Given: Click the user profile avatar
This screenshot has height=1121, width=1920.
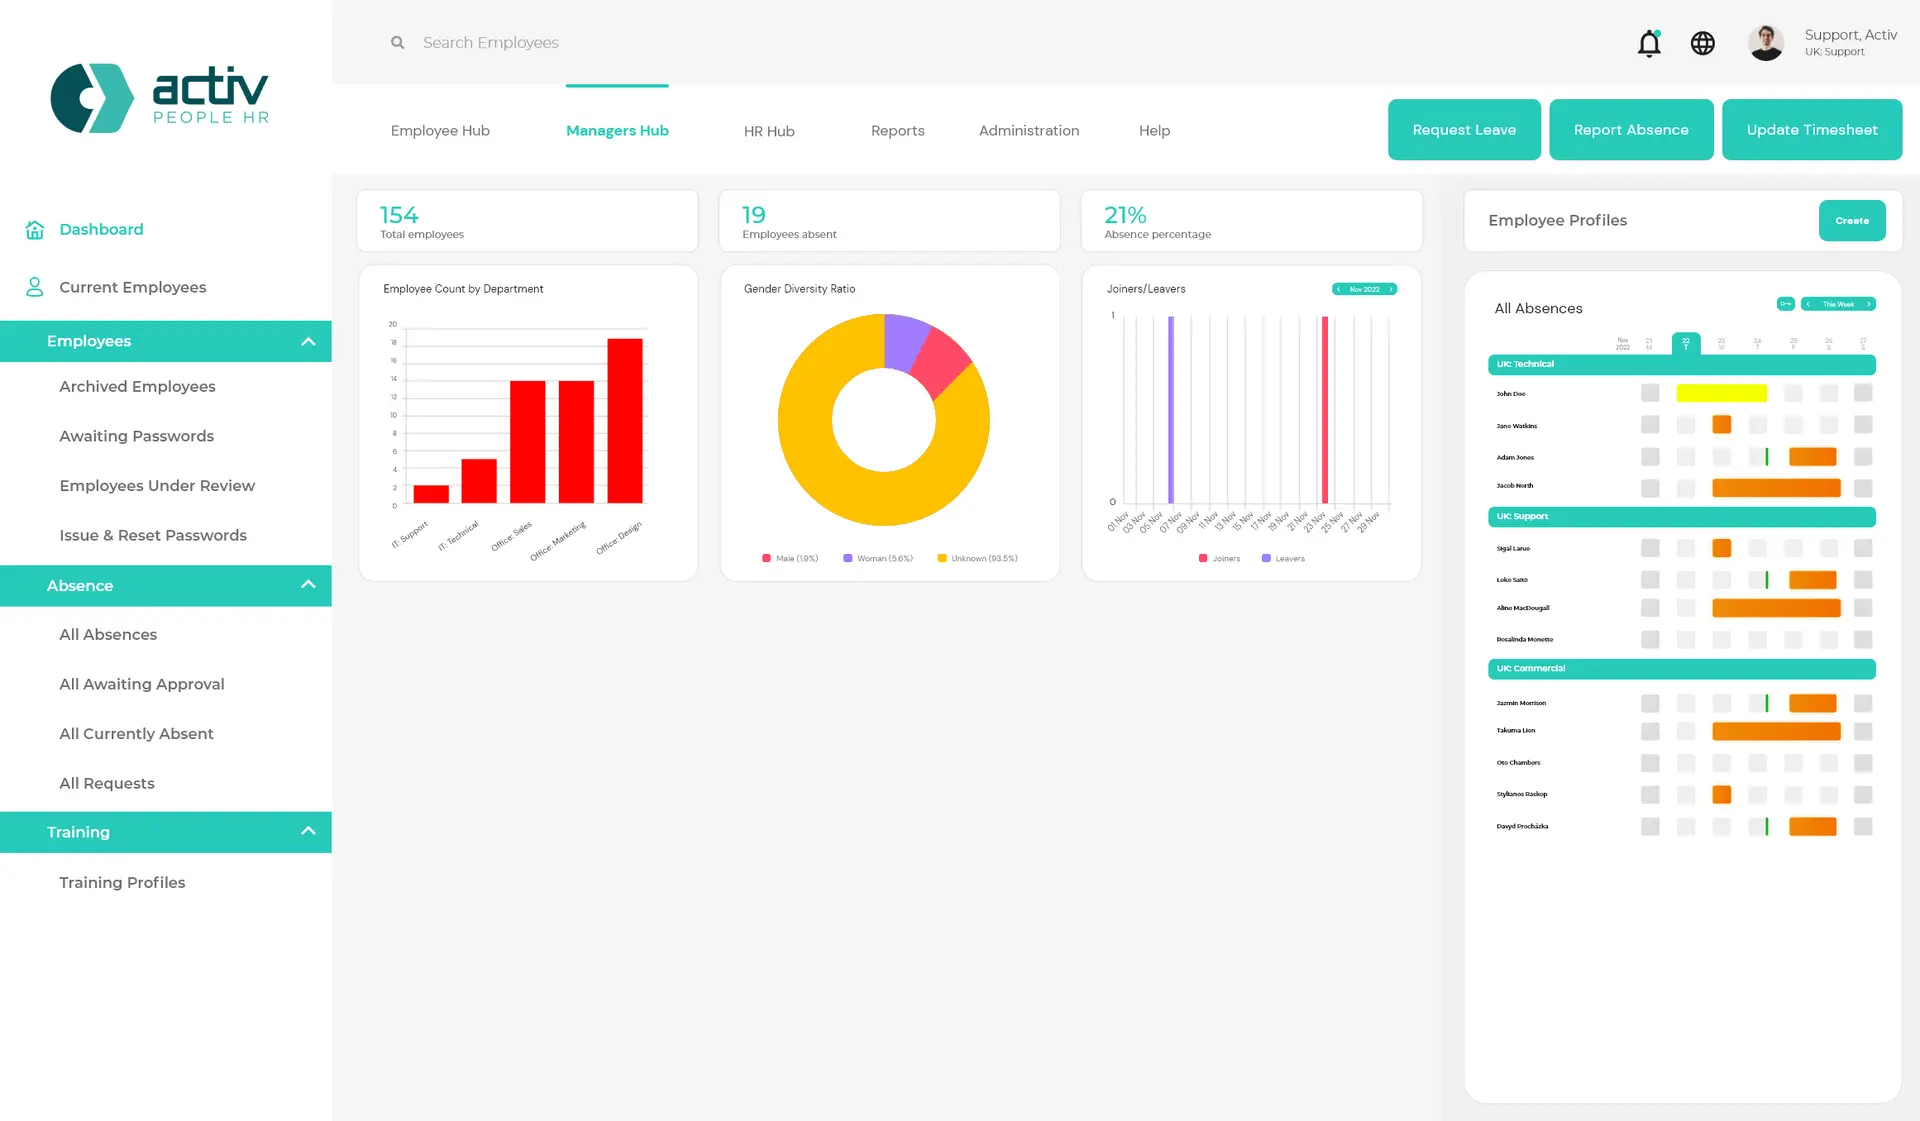Looking at the screenshot, I should coord(1765,43).
